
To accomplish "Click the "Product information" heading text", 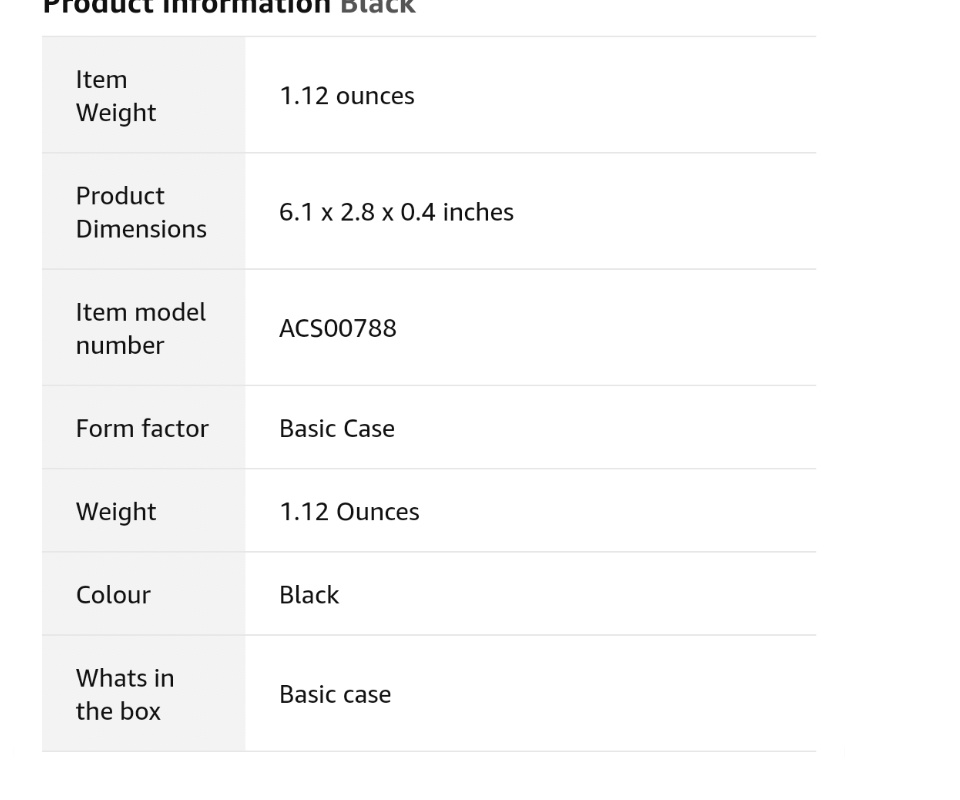I will [x=186, y=6].
